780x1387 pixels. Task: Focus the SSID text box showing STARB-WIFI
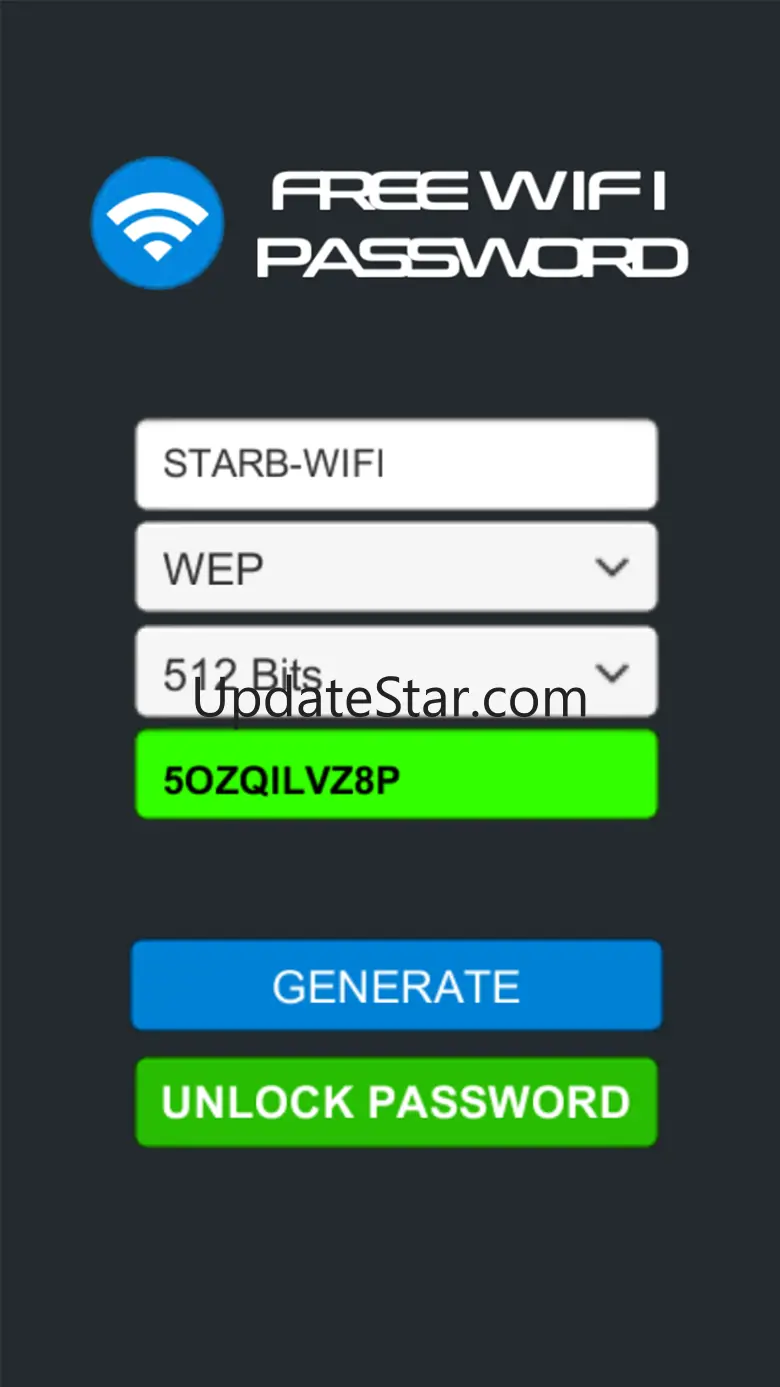[396, 464]
